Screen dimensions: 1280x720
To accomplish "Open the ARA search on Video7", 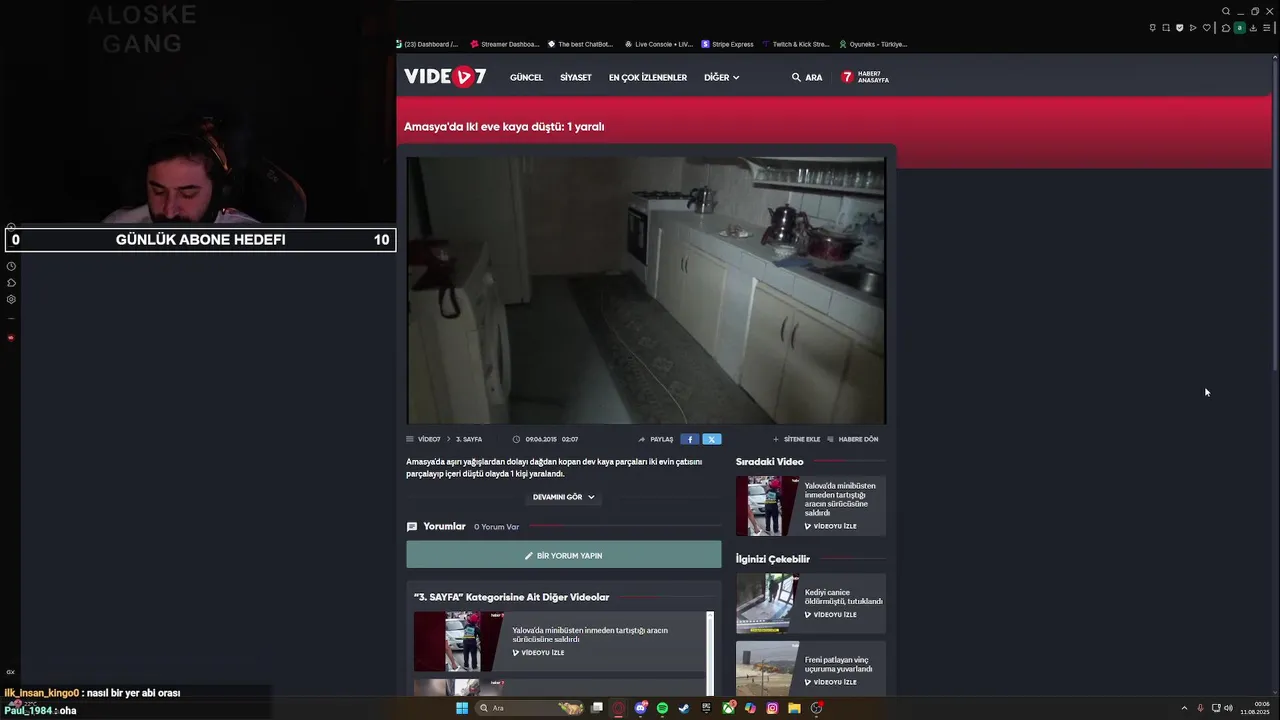I will [807, 77].
